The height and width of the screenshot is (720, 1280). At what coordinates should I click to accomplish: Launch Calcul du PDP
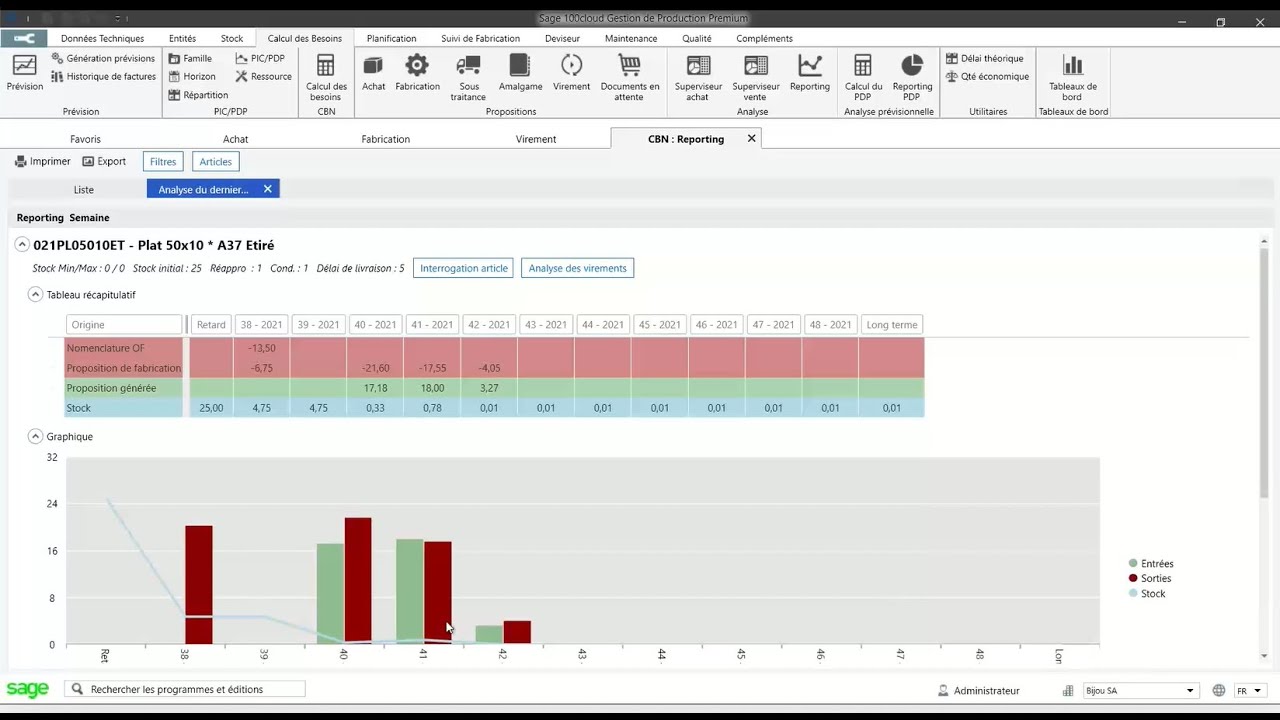863,77
